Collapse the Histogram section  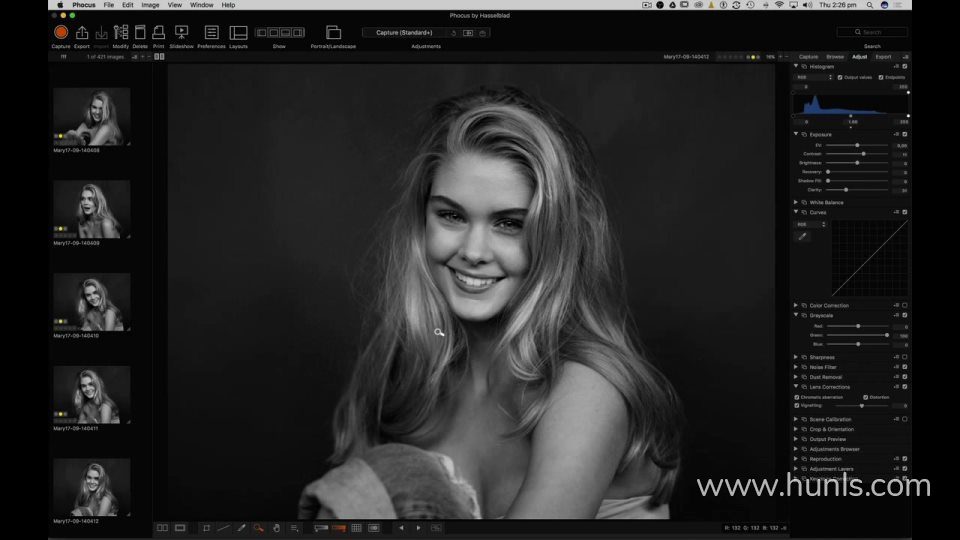click(796, 66)
